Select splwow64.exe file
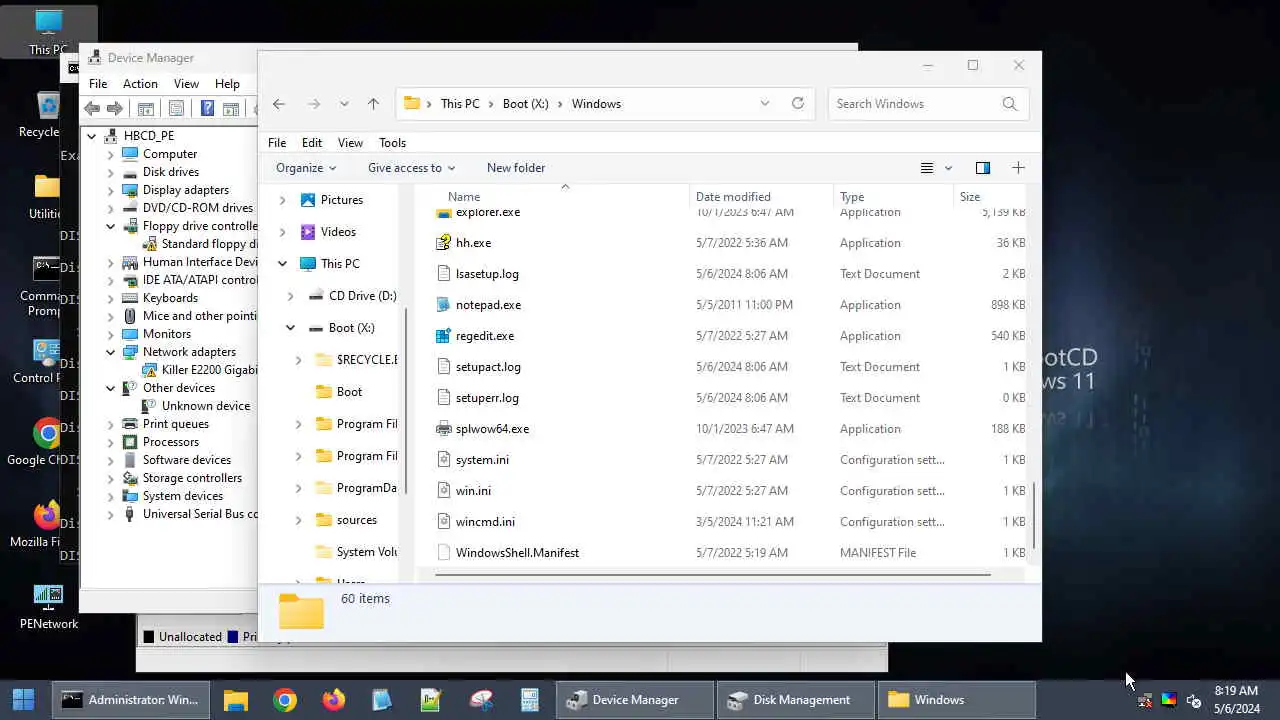 pyautogui.click(x=492, y=429)
